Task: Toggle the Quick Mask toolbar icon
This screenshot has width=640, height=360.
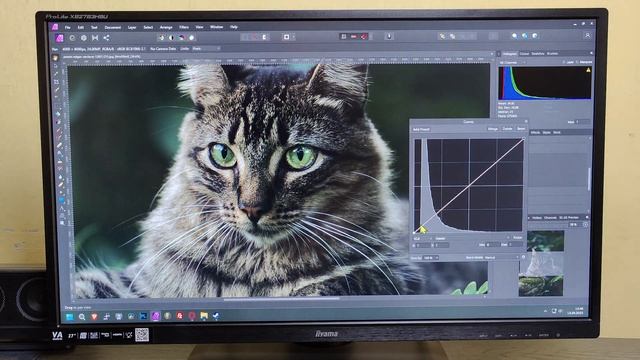Action: (x=287, y=37)
